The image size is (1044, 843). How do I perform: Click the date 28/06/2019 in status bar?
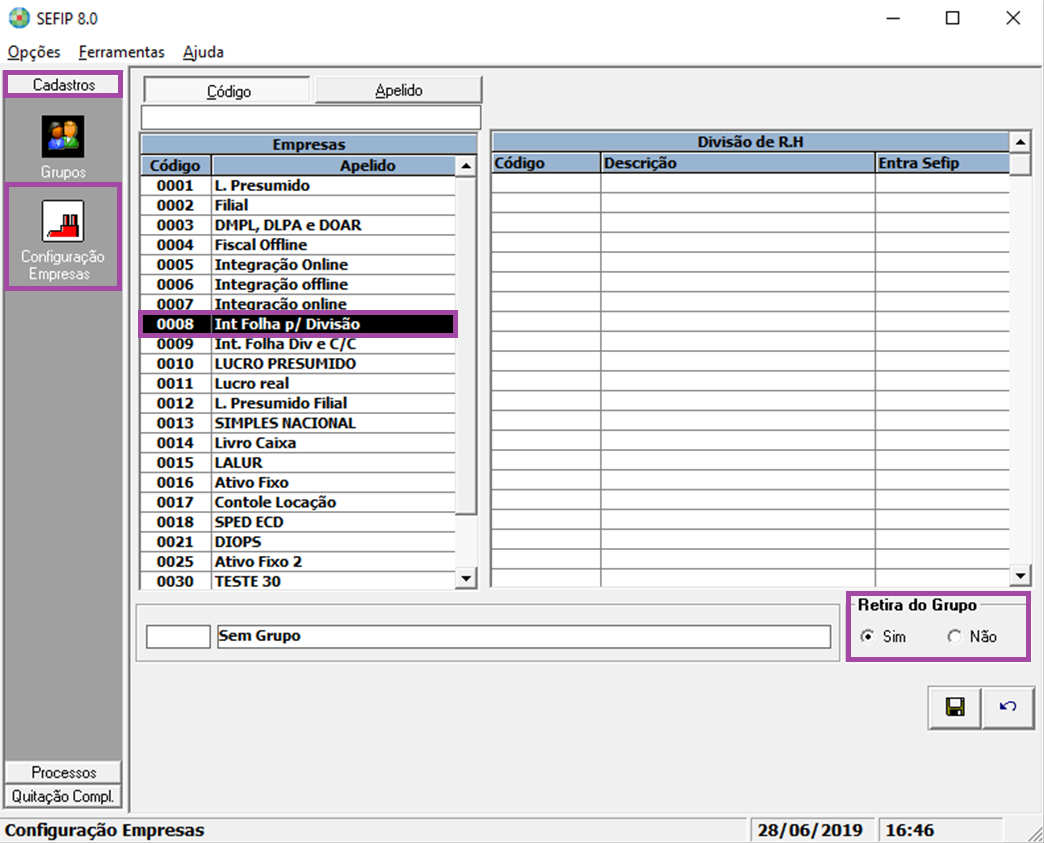pyautogui.click(x=810, y=830)
